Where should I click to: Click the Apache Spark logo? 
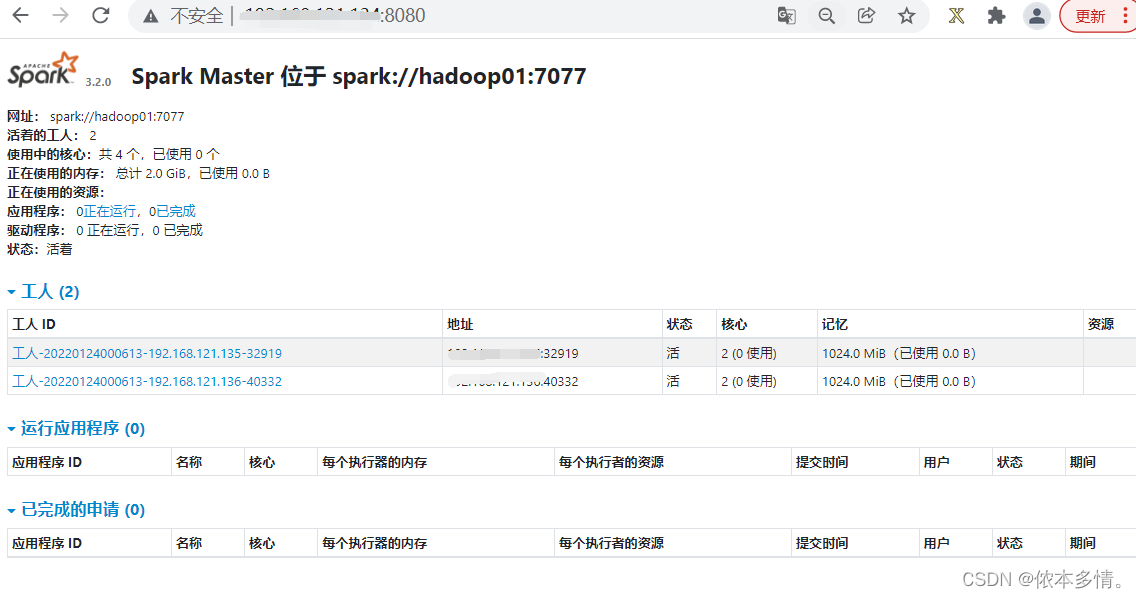coord(43,70)
